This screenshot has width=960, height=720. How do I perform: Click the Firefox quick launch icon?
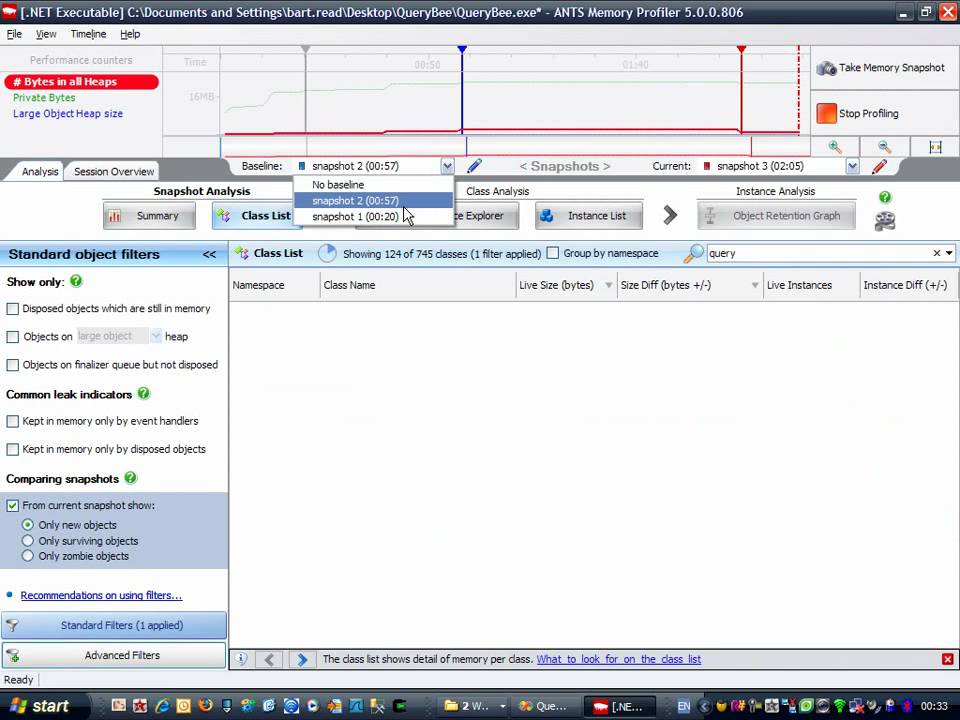pyautogui.click(x=205, y=706)
